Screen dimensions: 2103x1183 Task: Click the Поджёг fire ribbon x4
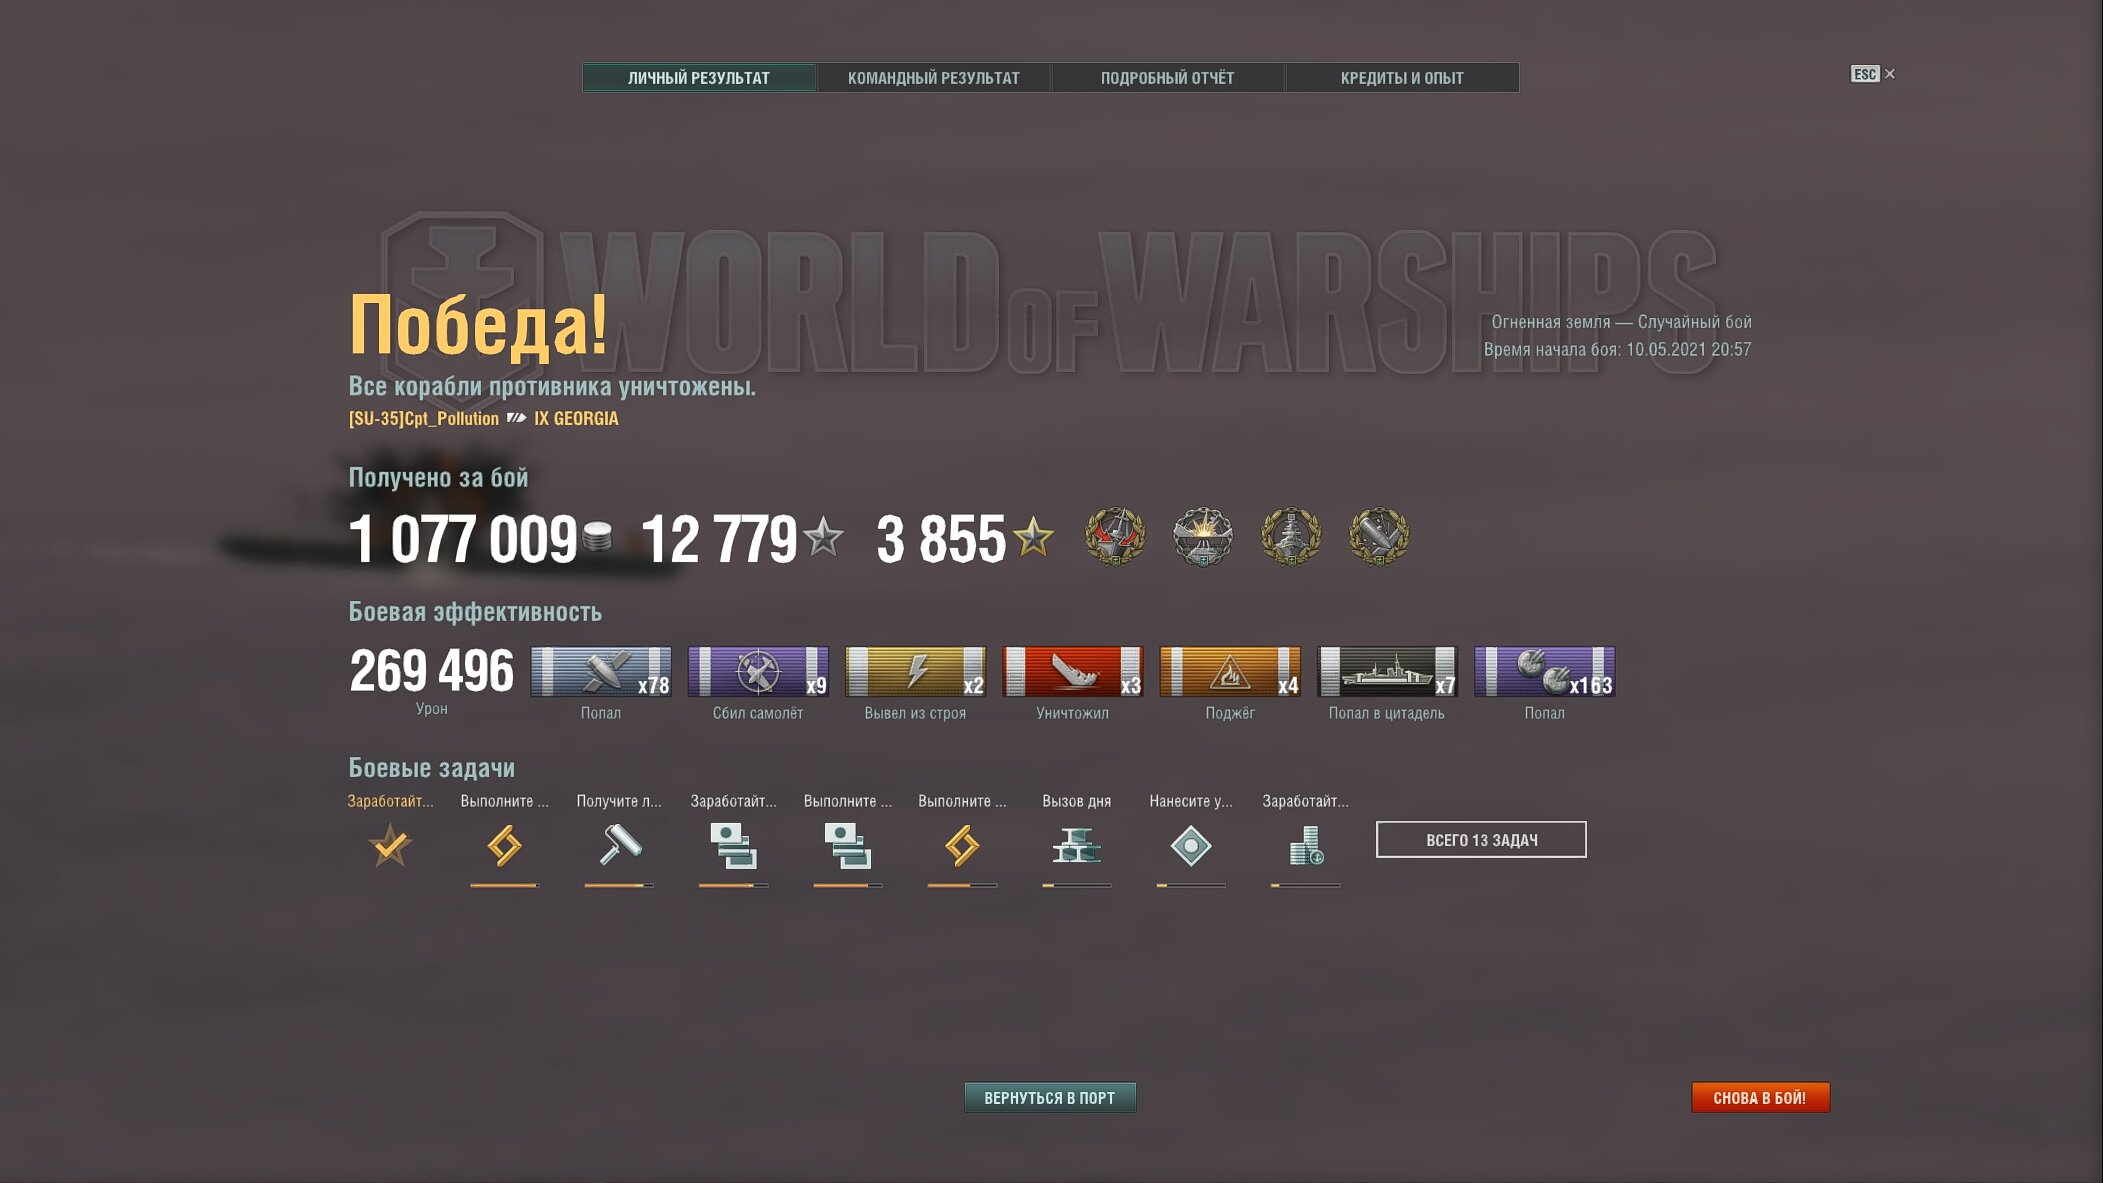point(1230,671)
